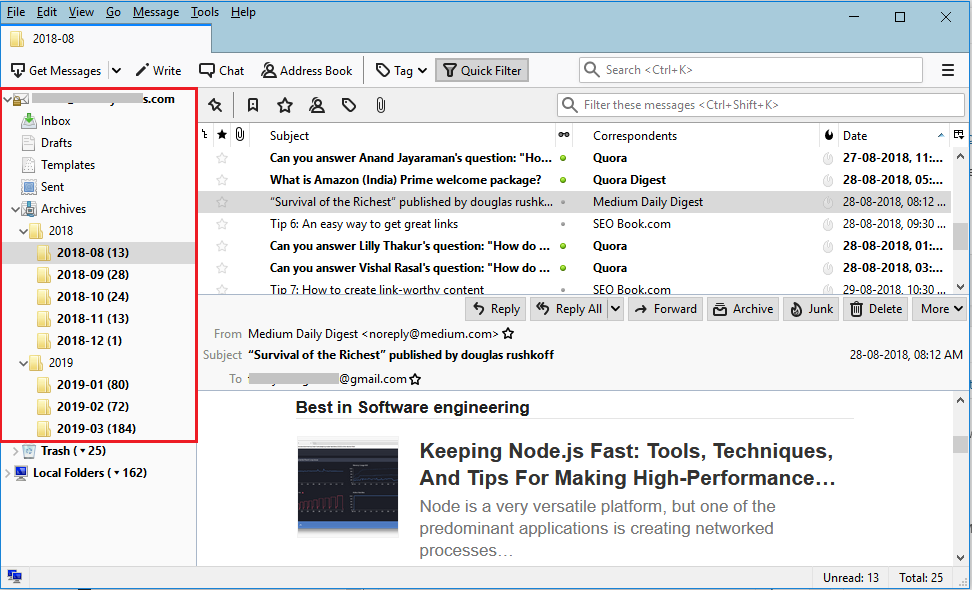The image size is (972, 590).
Task: Open the Address Book
Action: coord(307,70)
